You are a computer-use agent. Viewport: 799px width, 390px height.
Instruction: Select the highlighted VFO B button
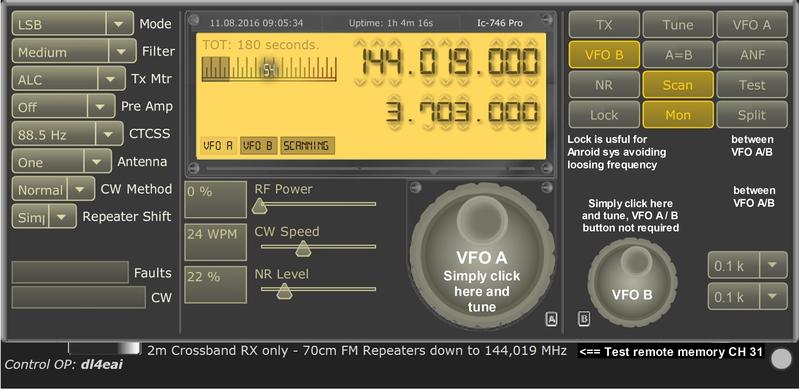coord(604,55)
